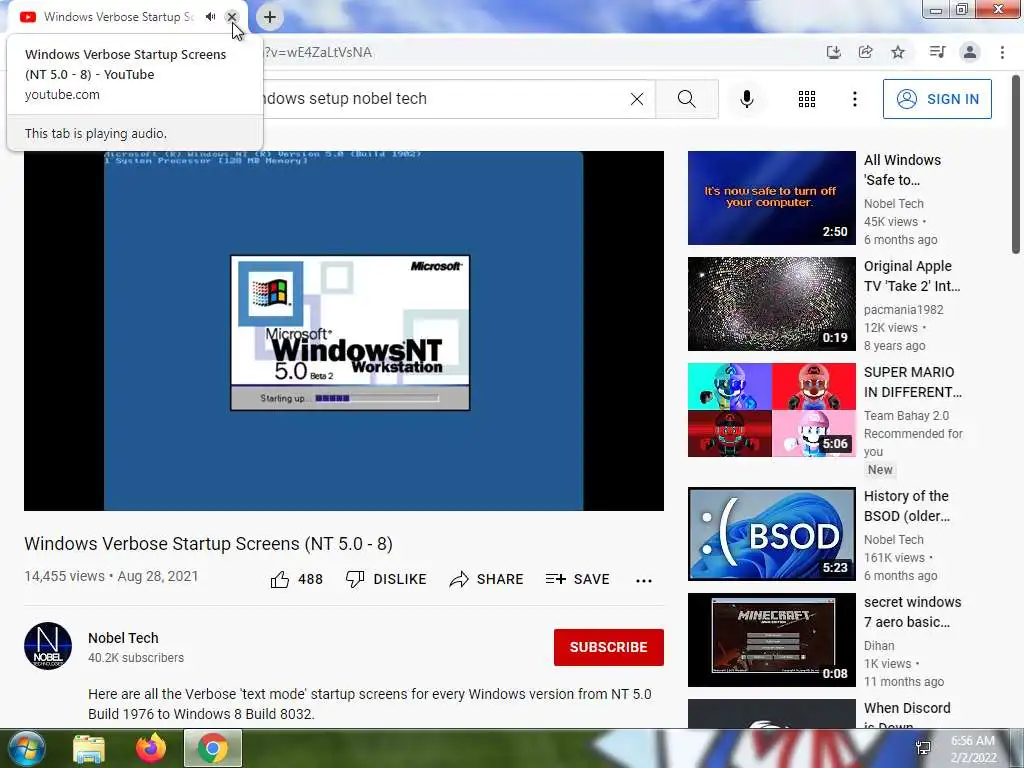Viewport: 1024px width, 768px height.
Task: Click the pacmania1982 channel name
Action: click(x=903, y=310)
